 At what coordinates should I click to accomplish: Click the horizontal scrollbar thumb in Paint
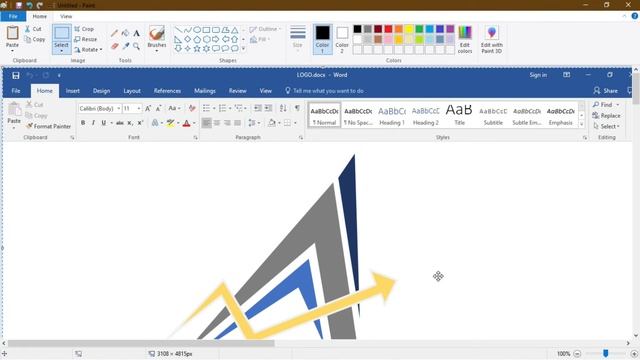coord(141,344)
